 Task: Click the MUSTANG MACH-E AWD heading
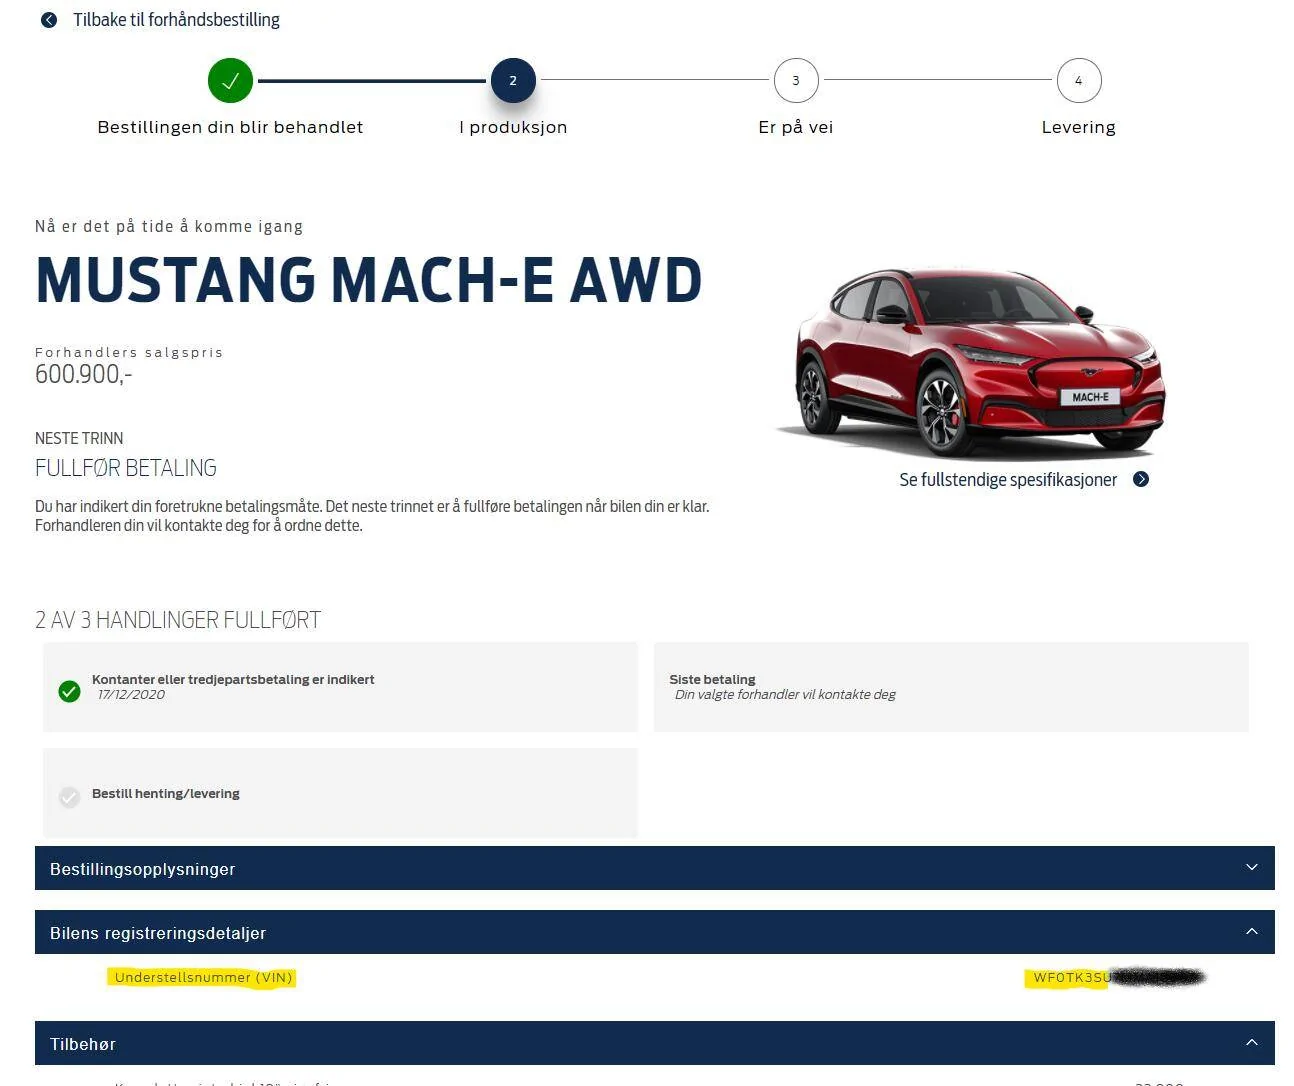369,280
